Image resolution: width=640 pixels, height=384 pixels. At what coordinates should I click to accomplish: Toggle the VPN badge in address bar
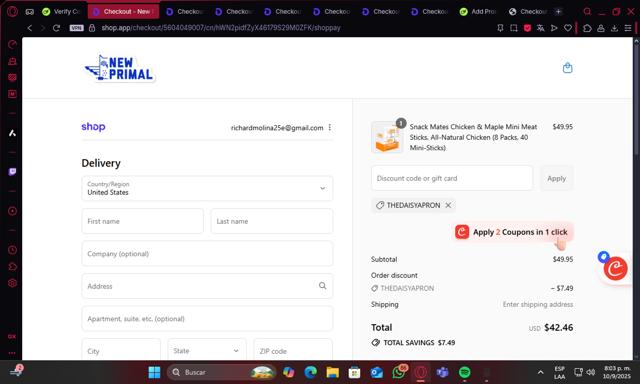(76, 28)
